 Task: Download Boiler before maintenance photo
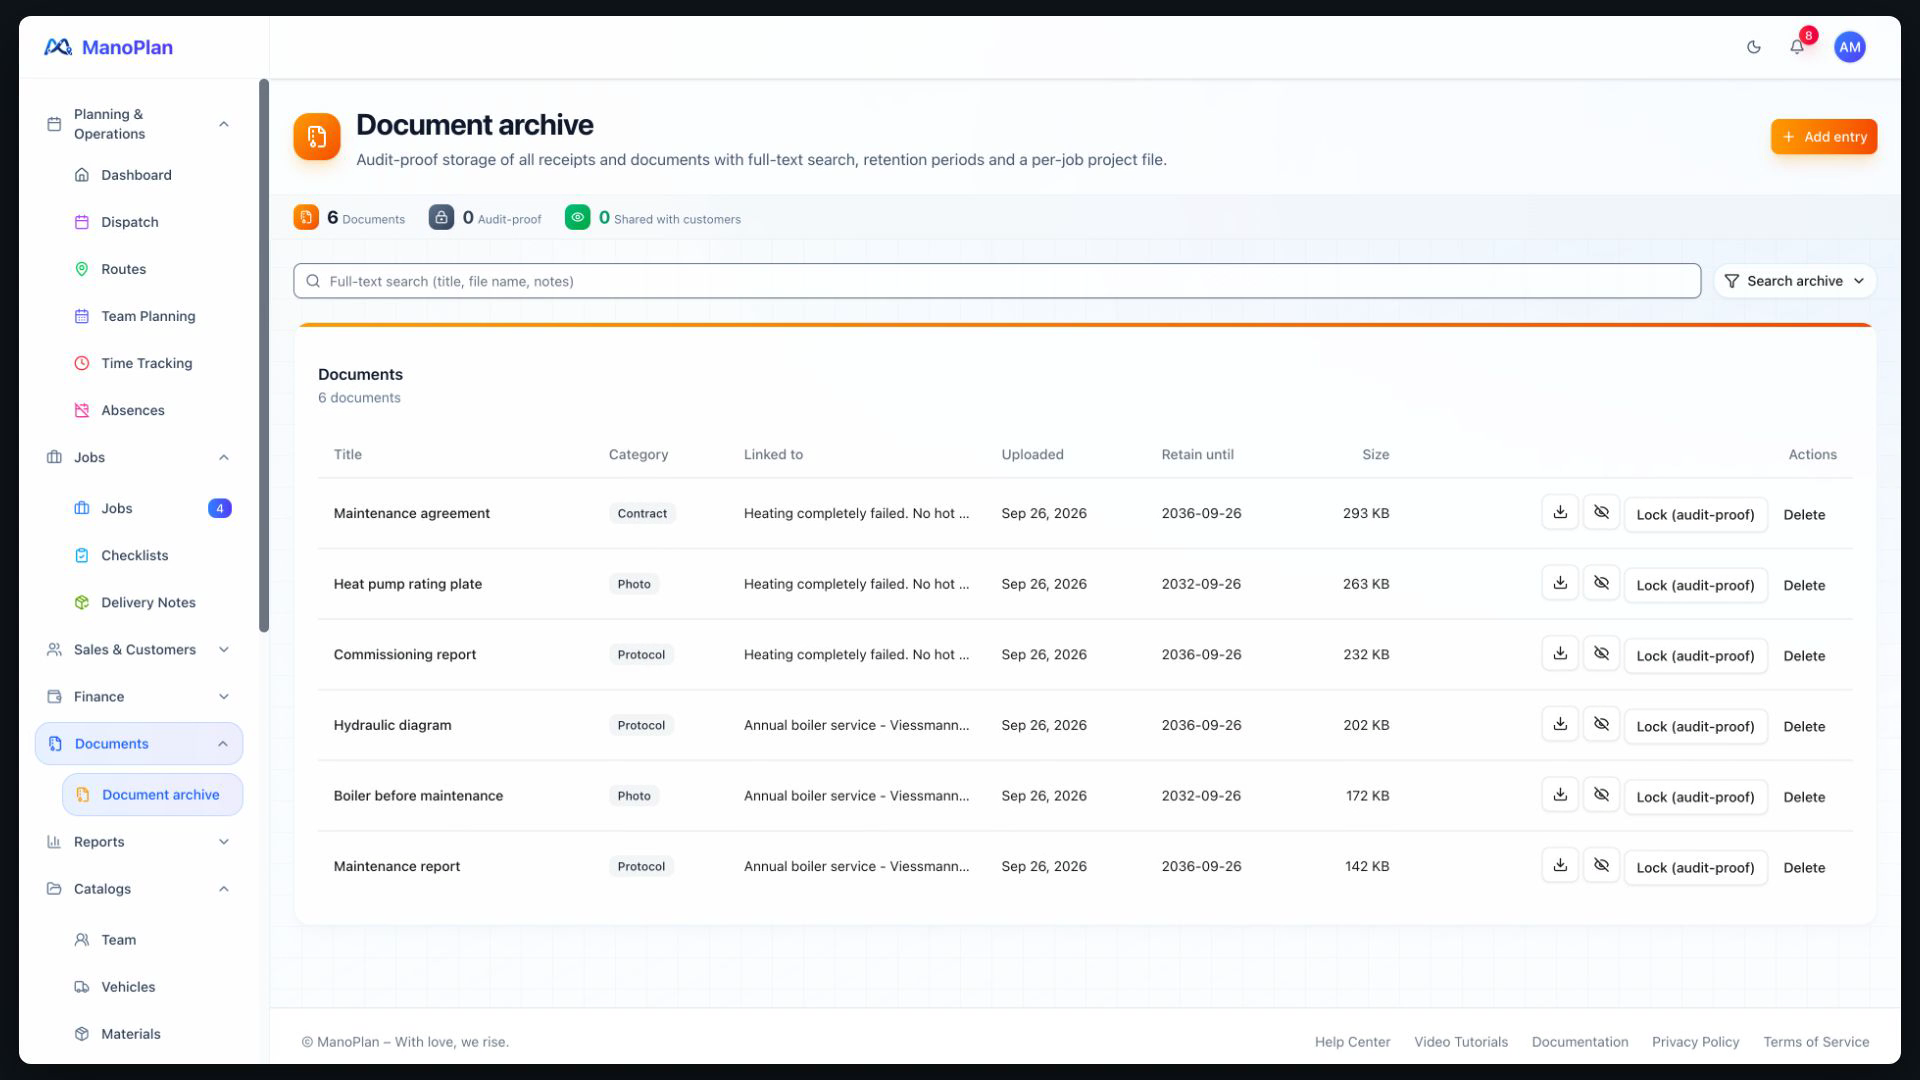click(1560, 795)
